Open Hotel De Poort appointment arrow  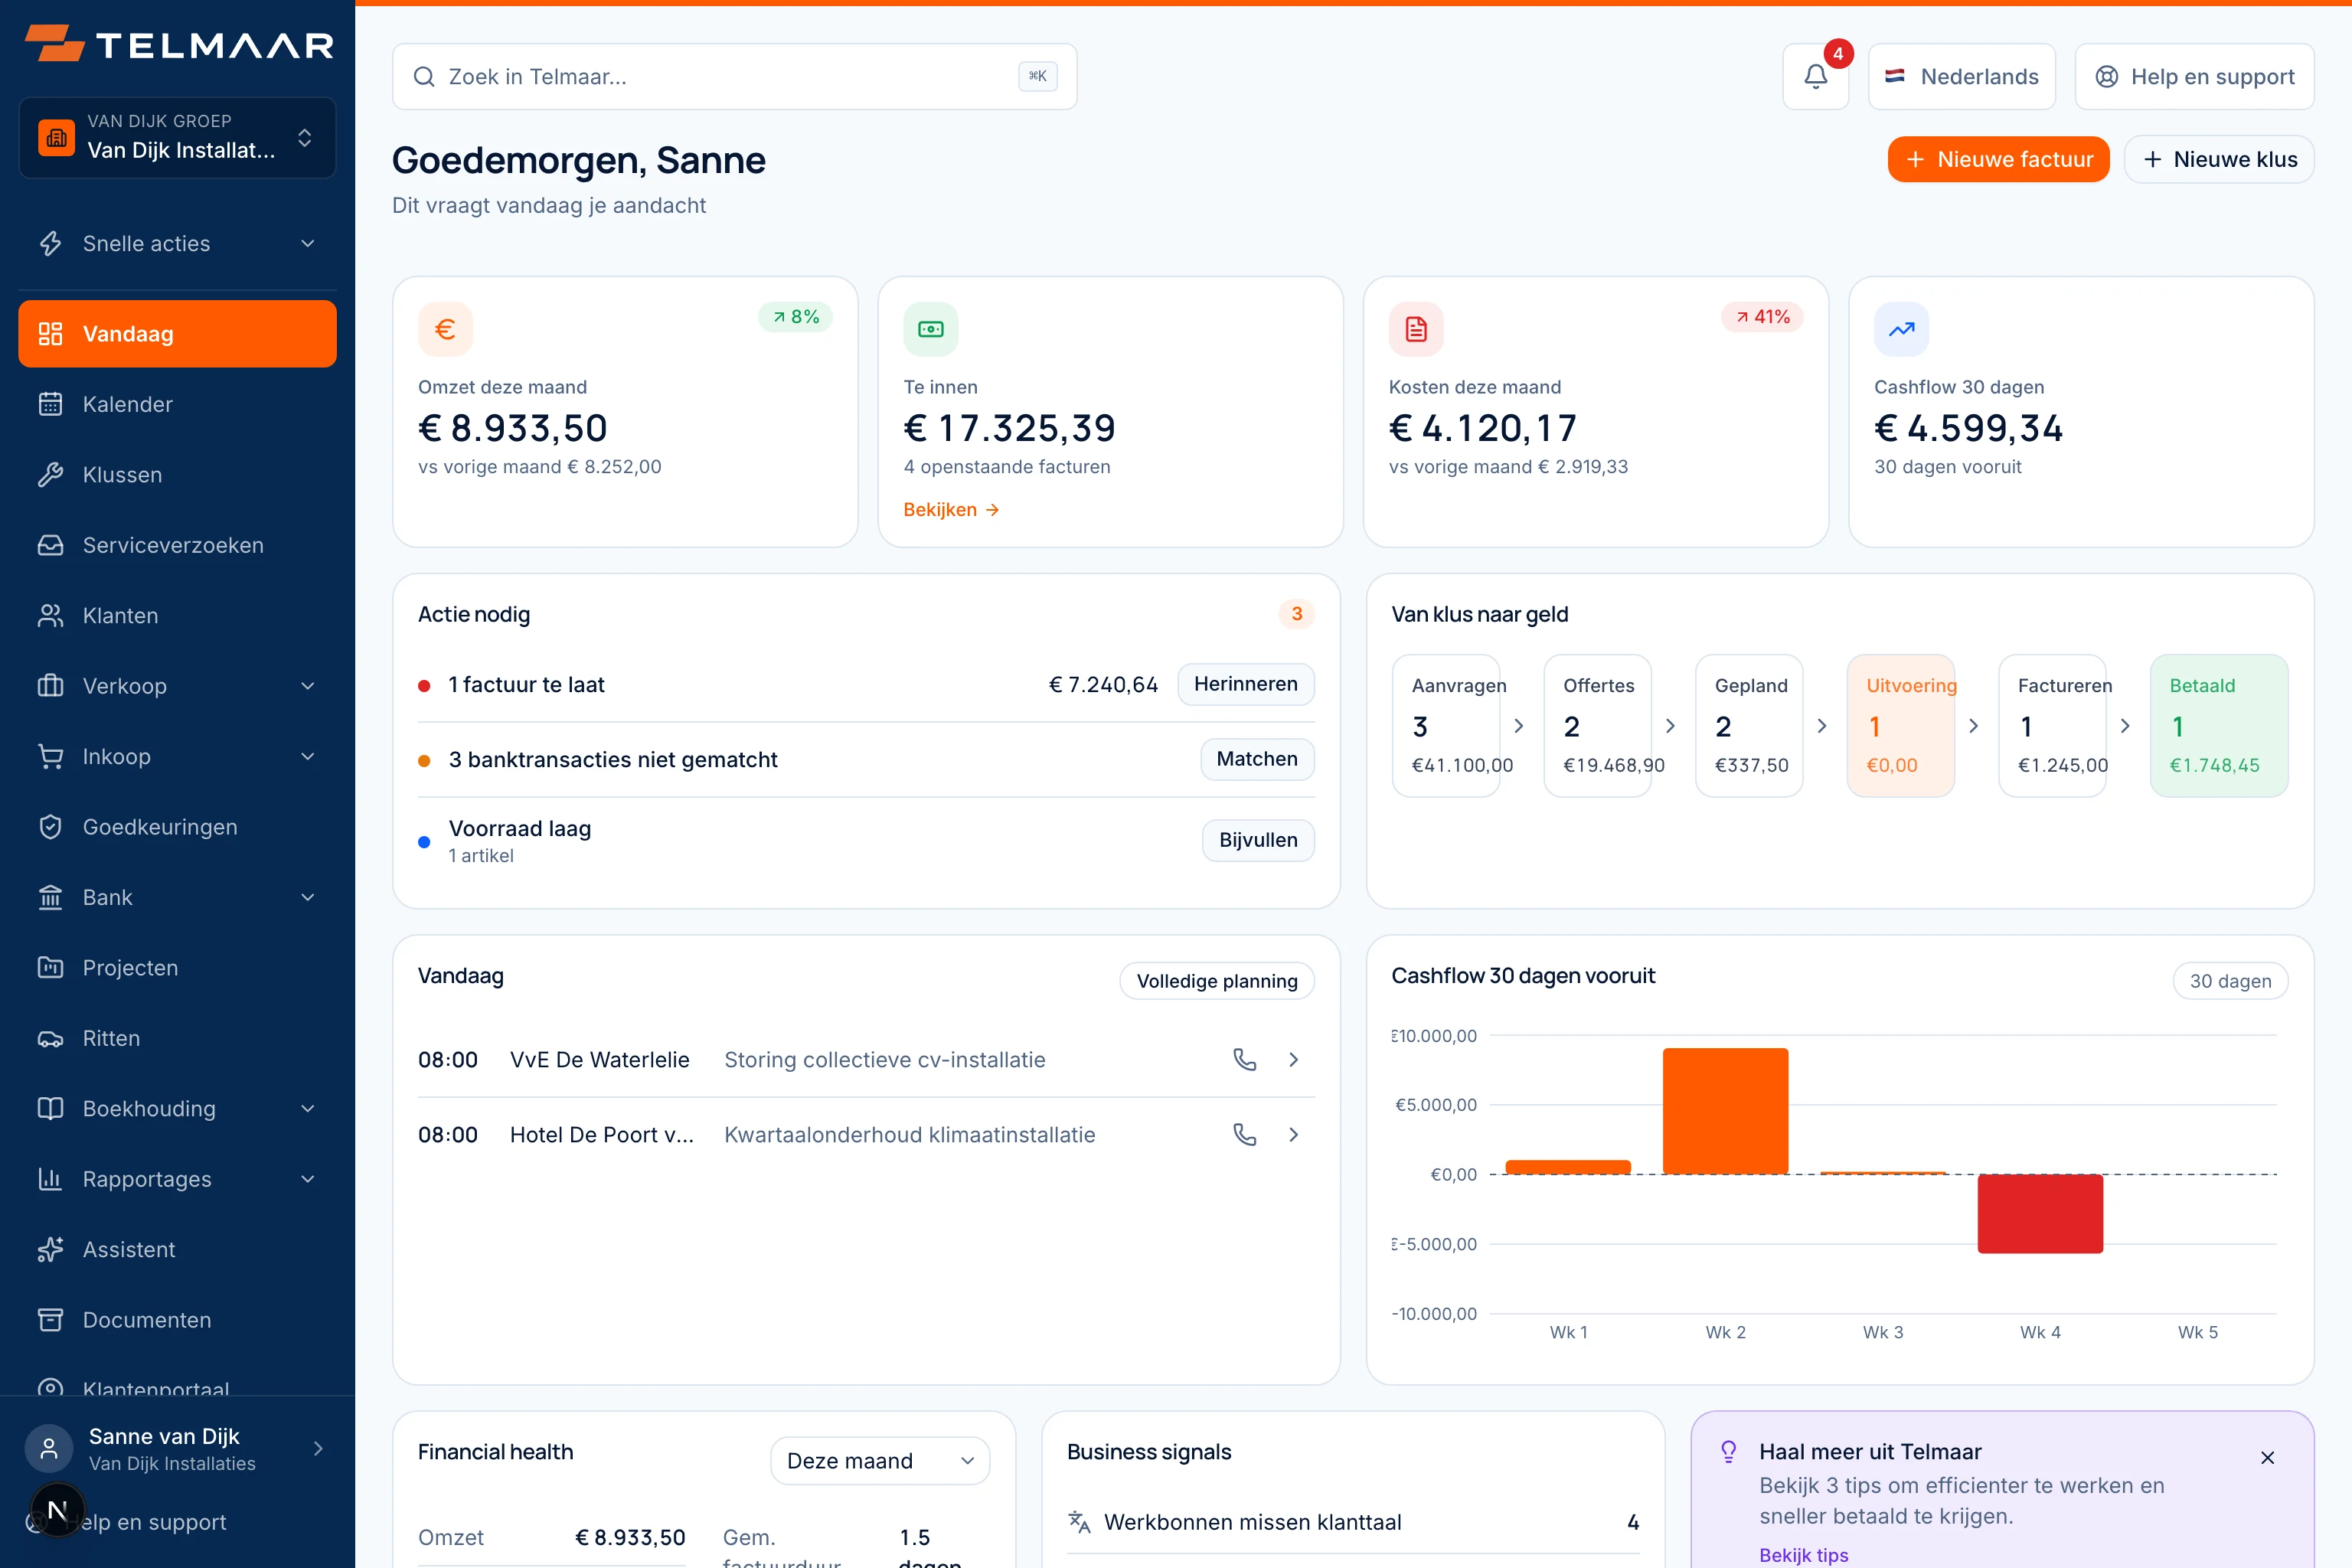click(x=1294, y=1135)
